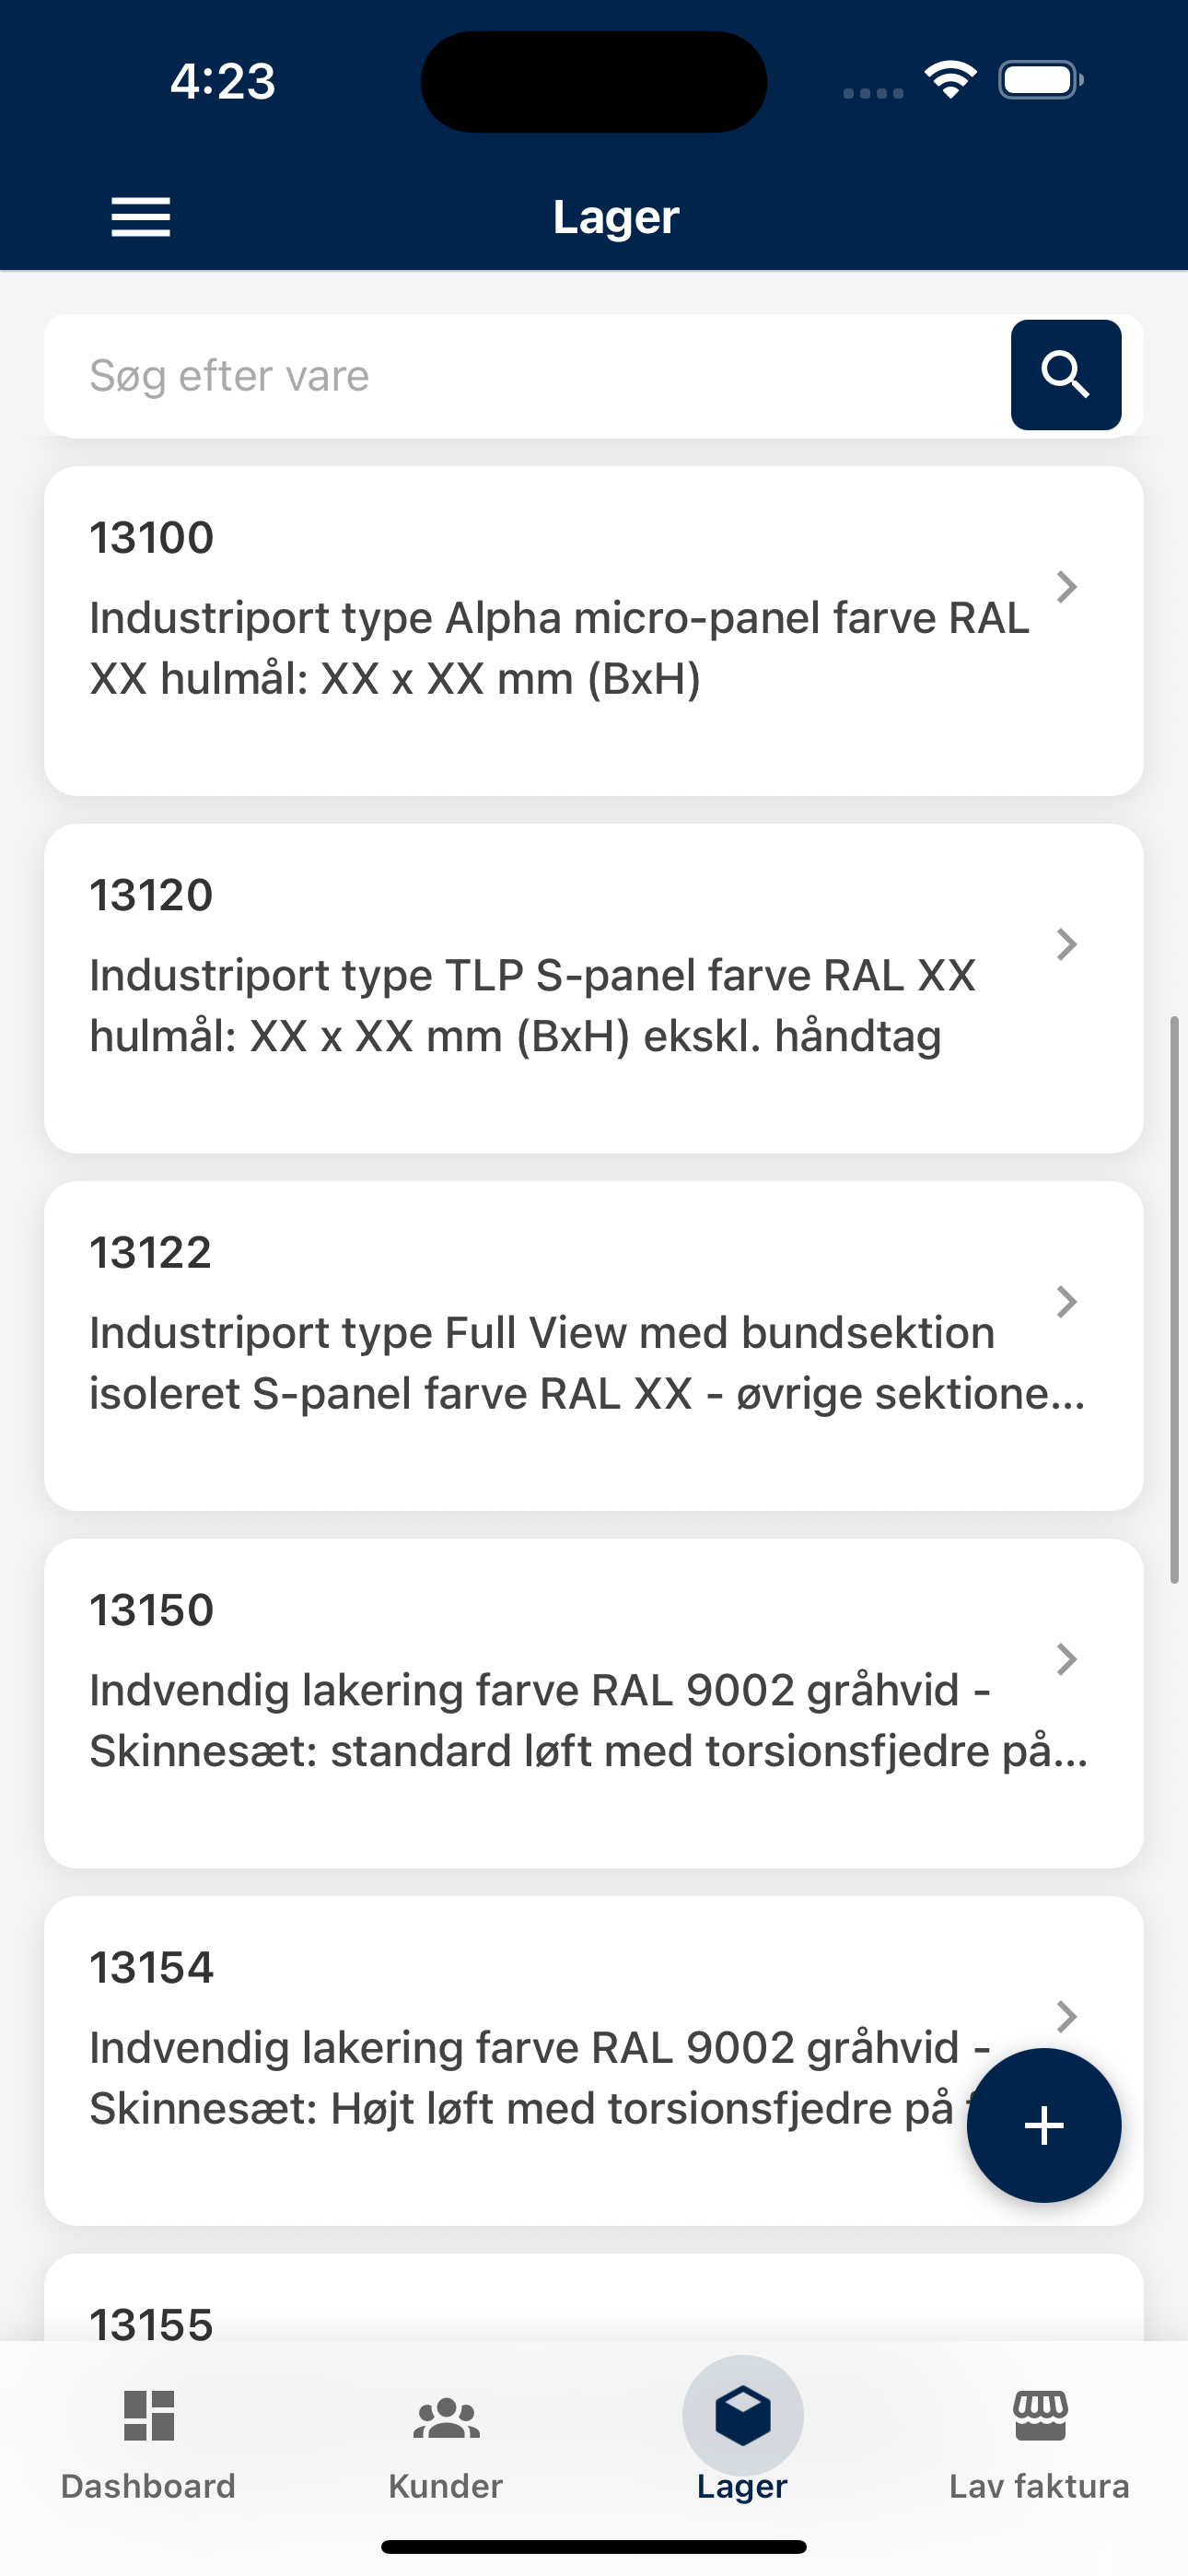
Task: Expand item 13120 with its chevron
Action: pyautogui.click(x=1066, y=944)
